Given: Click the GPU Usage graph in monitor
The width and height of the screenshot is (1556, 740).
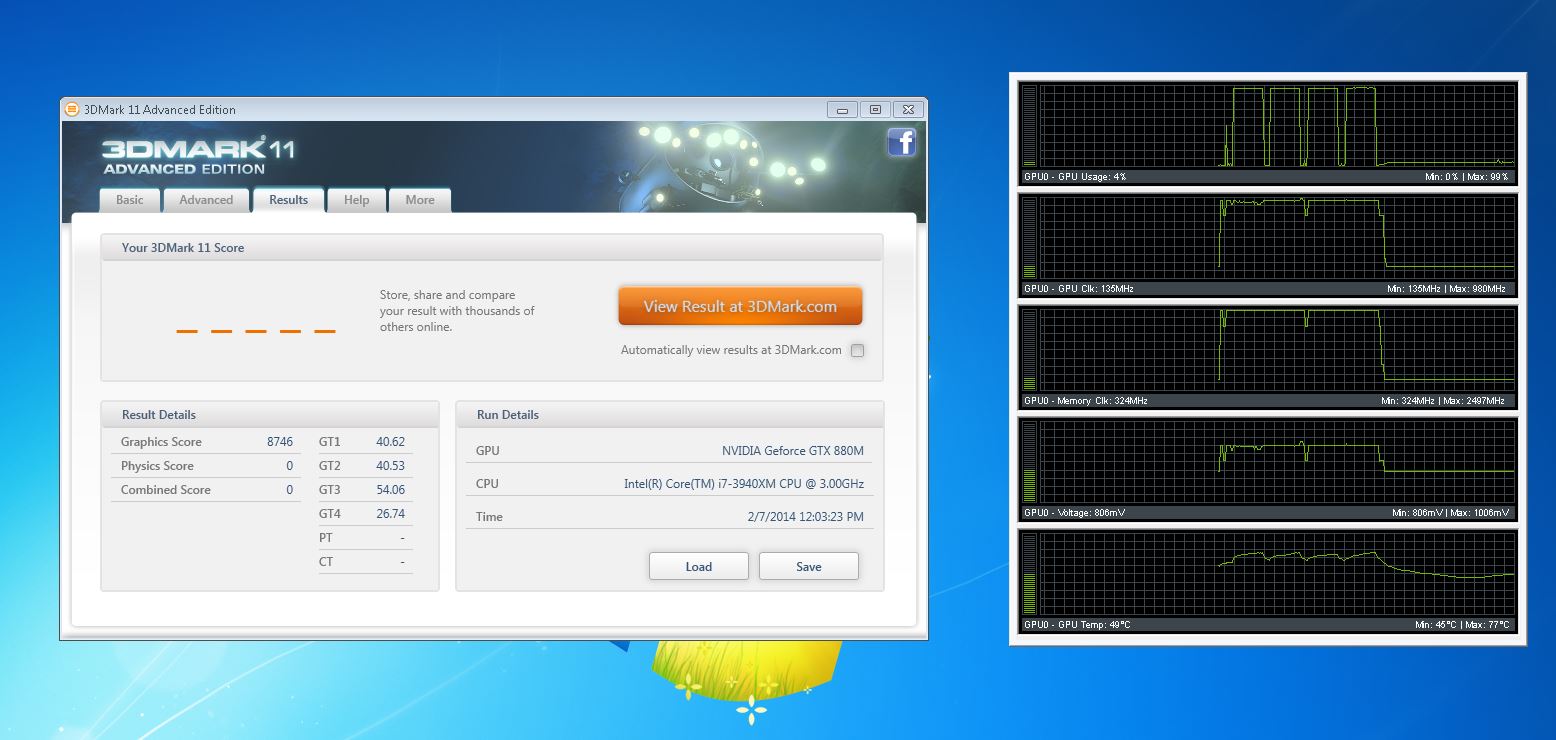Looking at the screenshot, I should click(1277, 126).
